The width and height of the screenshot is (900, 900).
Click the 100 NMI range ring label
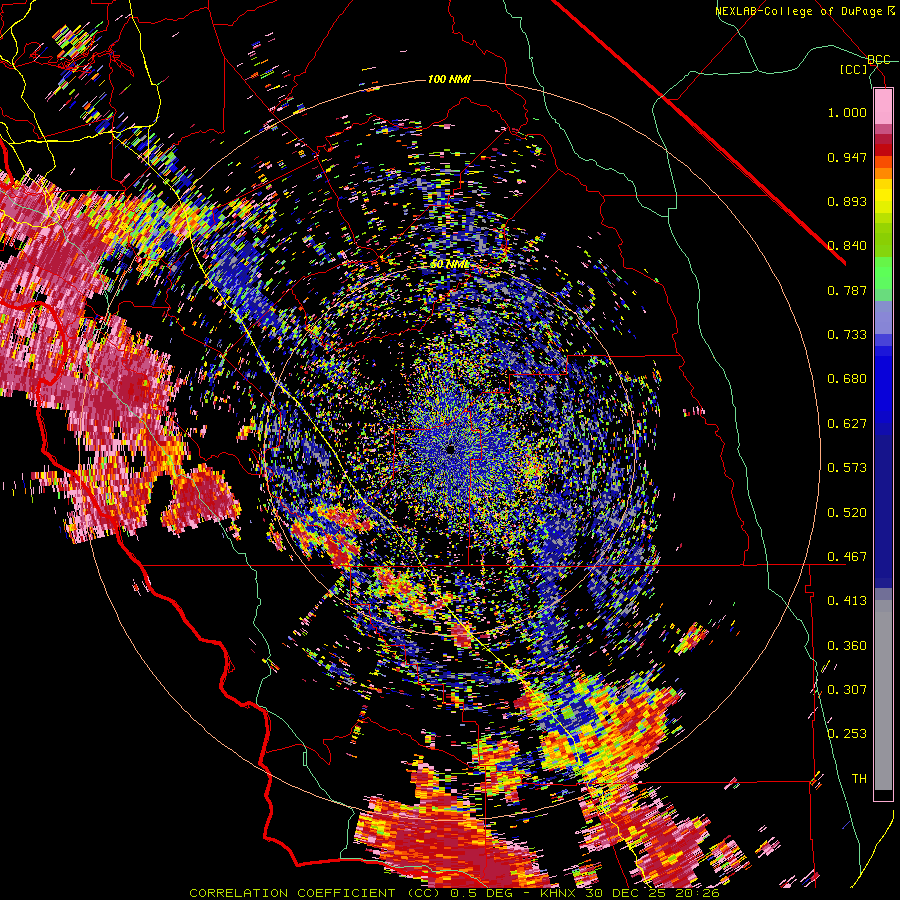pyautogui.click(x=449, y=79)
